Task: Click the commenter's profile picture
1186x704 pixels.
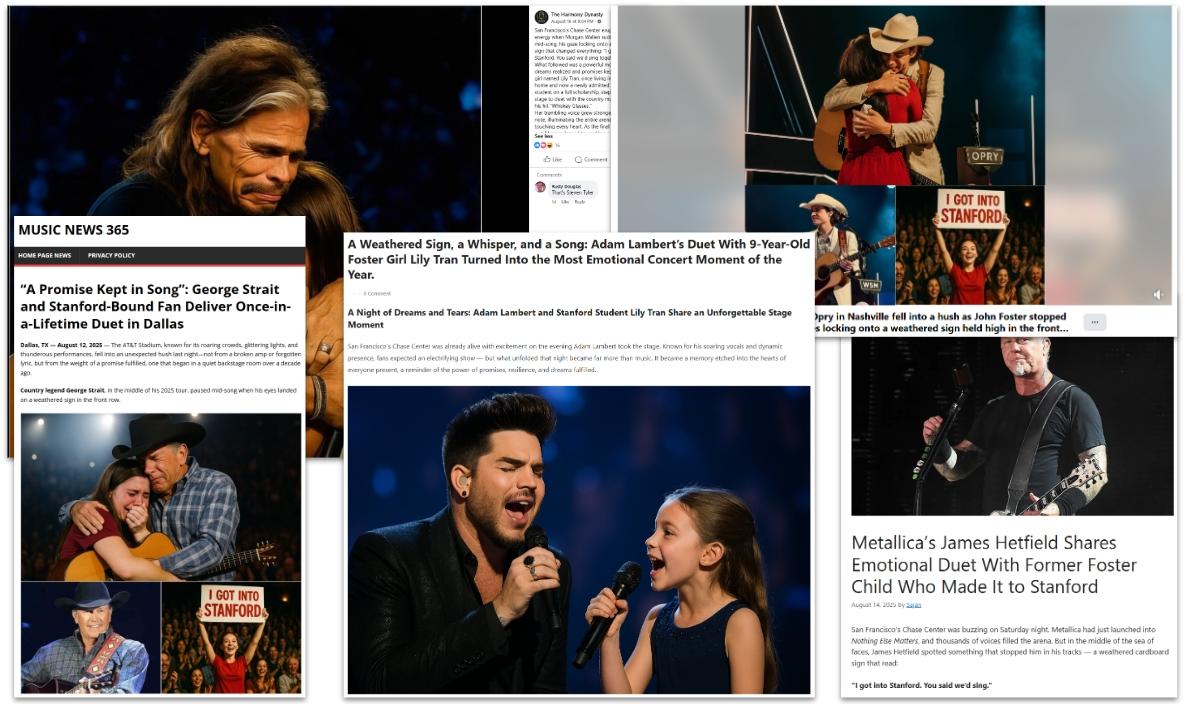Action: point(541,188)
